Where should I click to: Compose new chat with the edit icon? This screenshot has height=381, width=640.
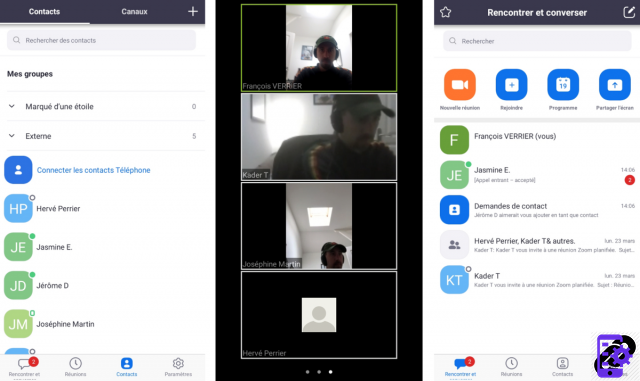click(x=629, y=12)
